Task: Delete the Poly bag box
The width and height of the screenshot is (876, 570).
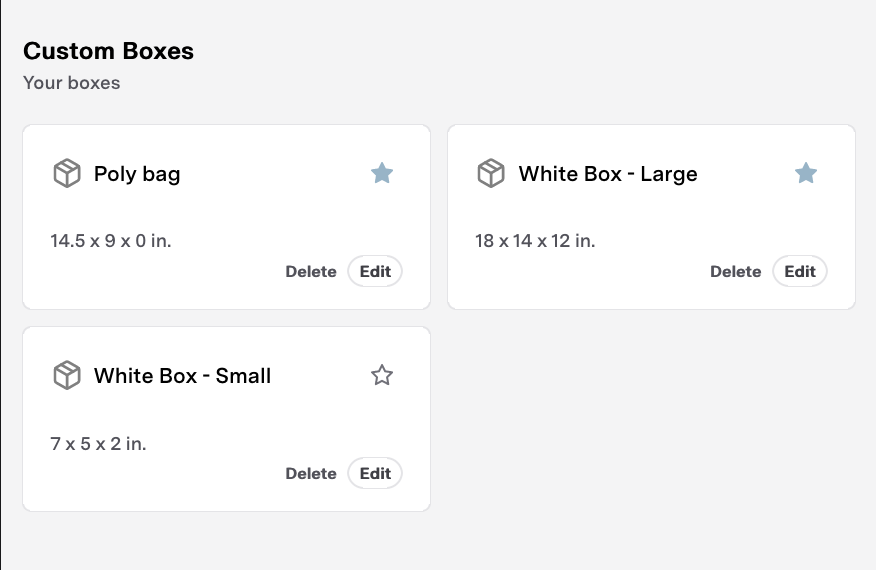Action: tap(311, 272)
